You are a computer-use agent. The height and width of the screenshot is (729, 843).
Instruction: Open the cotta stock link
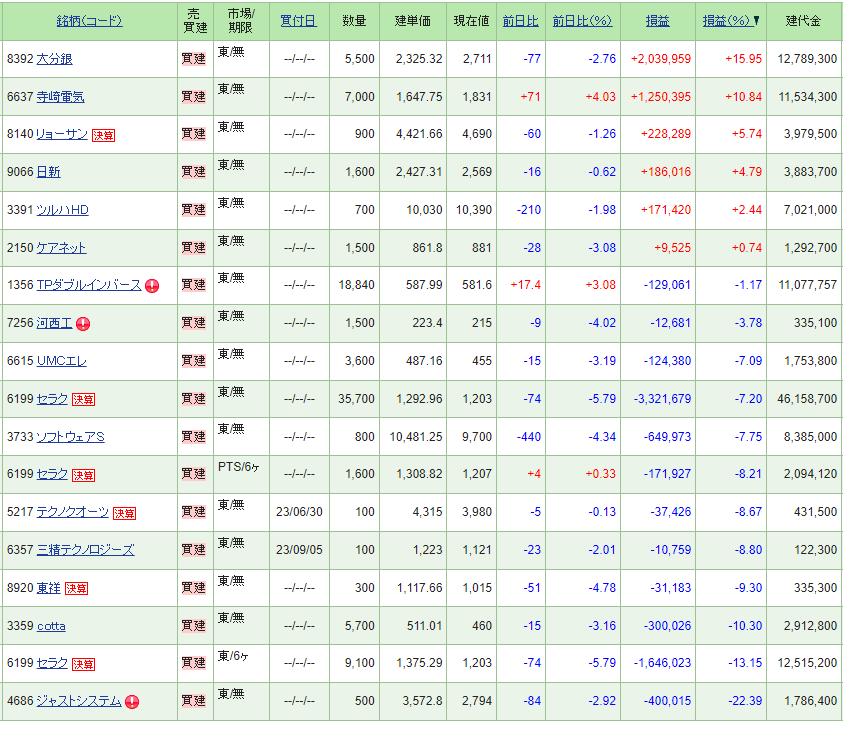(x=51, y=626)
